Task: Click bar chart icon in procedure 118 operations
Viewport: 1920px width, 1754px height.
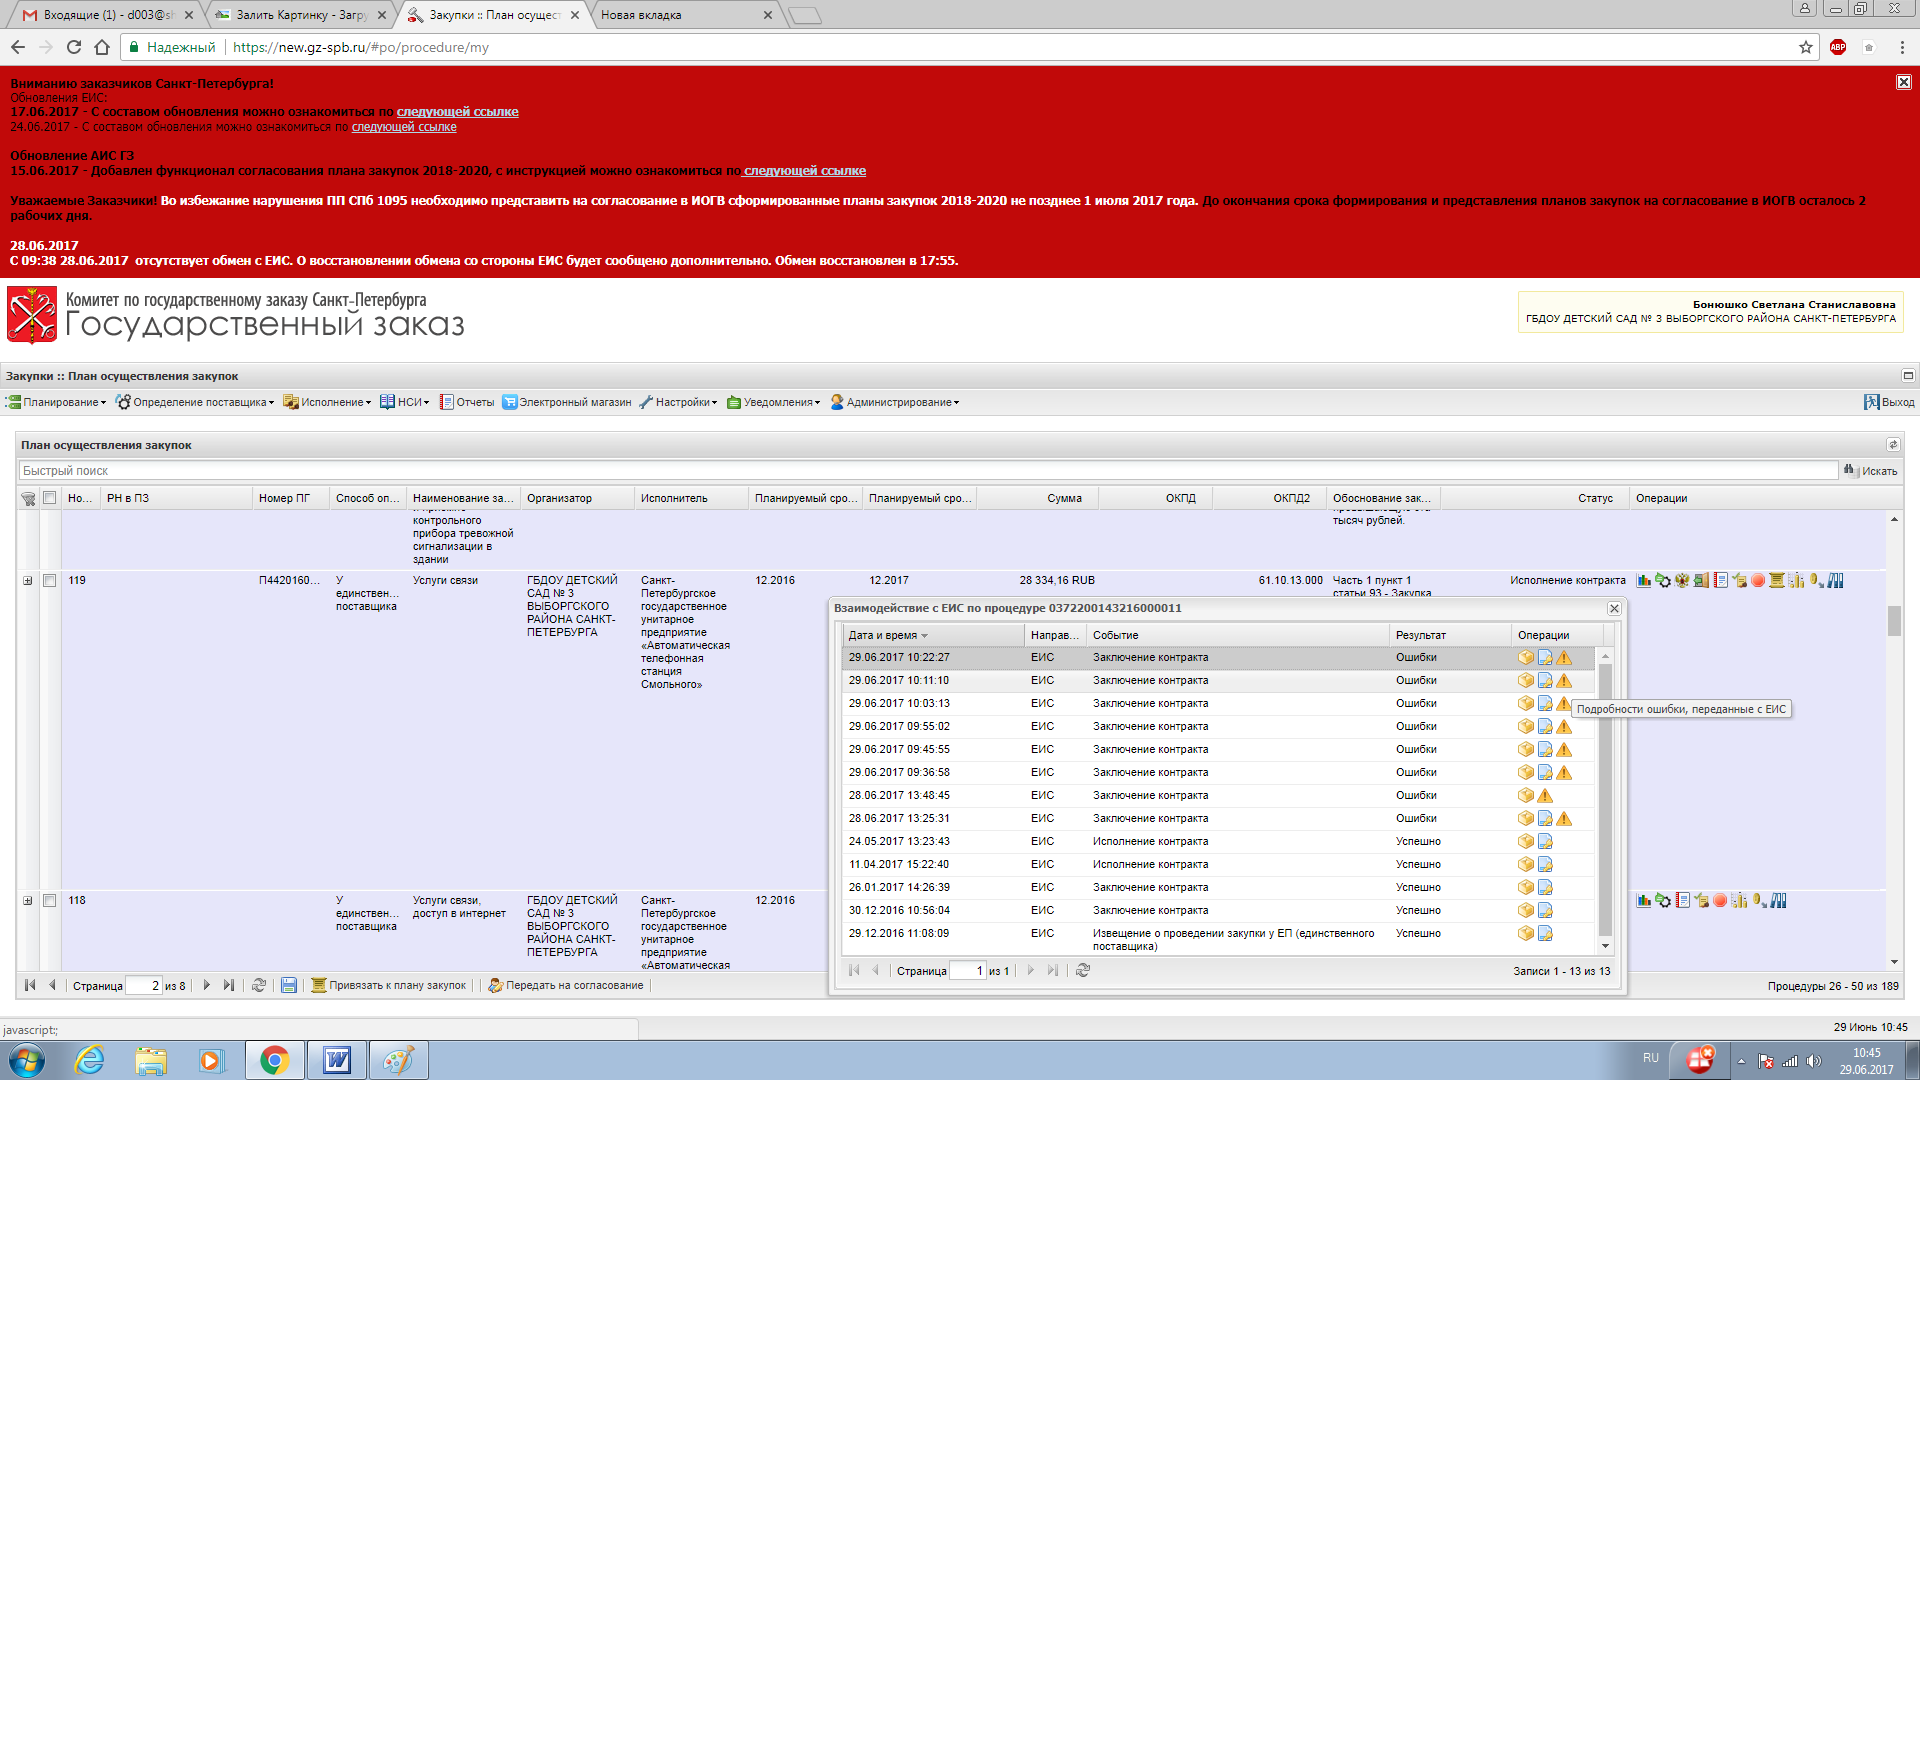Action: [x=1643, y=901]
